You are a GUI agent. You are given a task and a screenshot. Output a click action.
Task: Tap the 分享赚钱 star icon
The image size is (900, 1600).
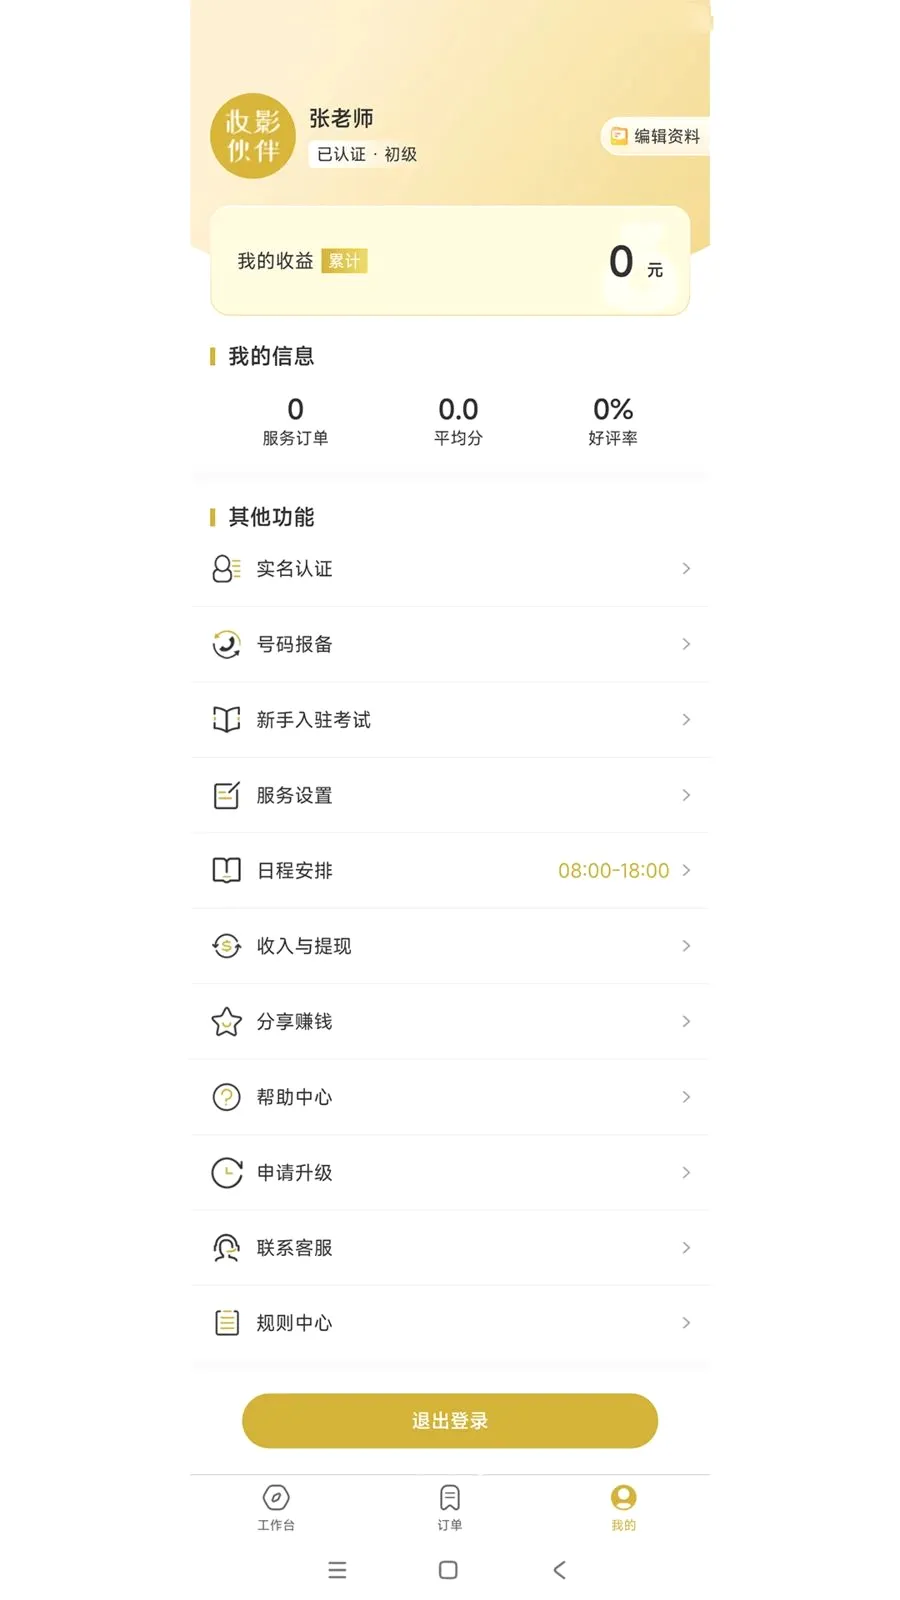(x=227, y=1021)
